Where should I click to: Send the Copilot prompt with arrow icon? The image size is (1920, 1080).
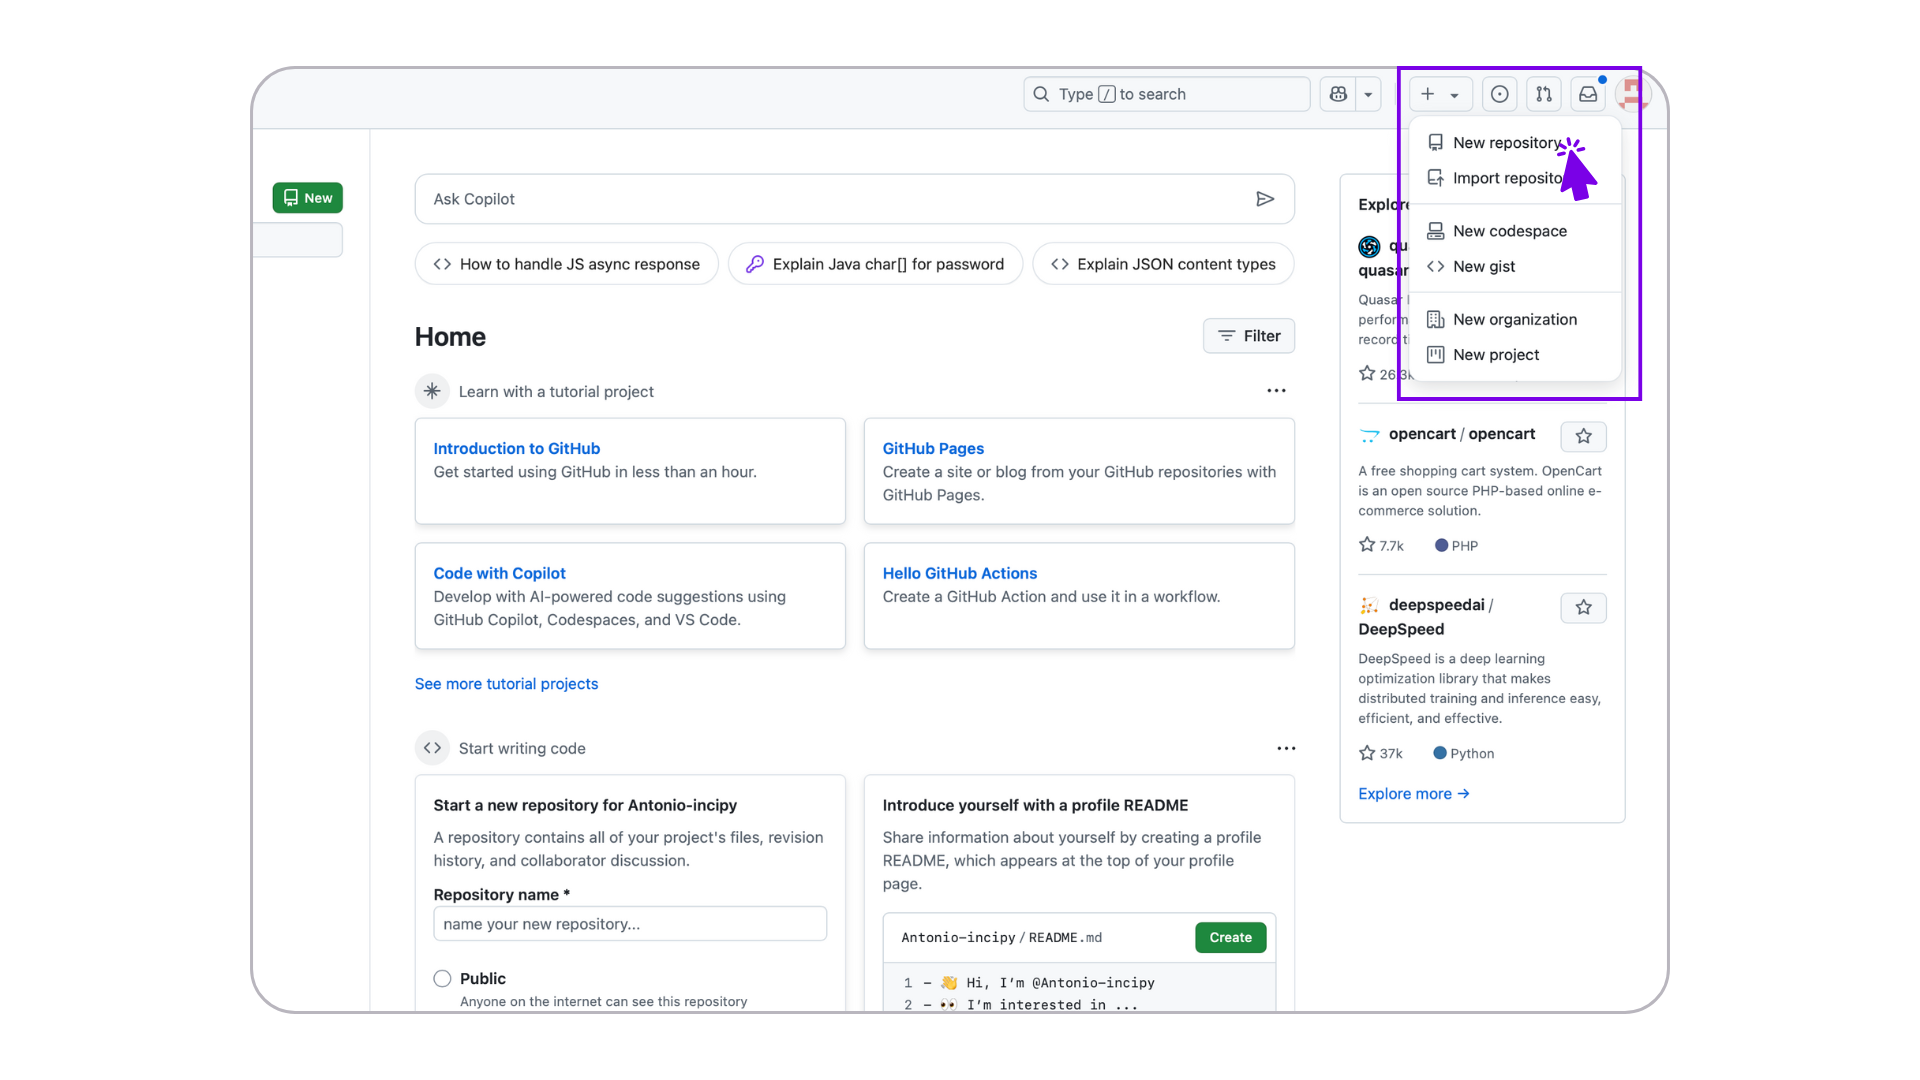click(x=1265, y=199)
